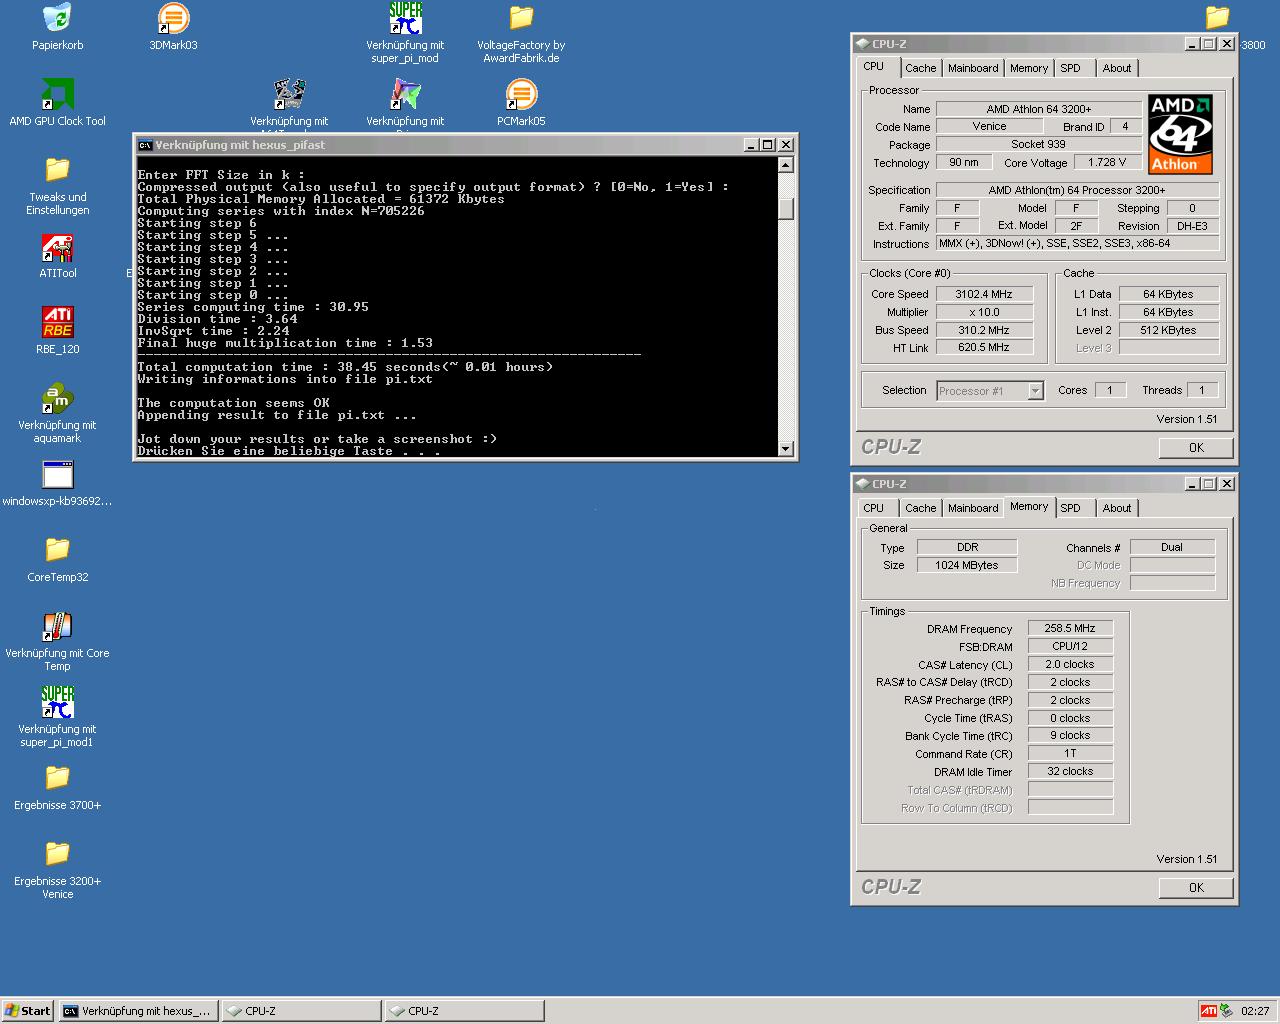Minimize the upper CPU-Z window

click(1192, 44)
